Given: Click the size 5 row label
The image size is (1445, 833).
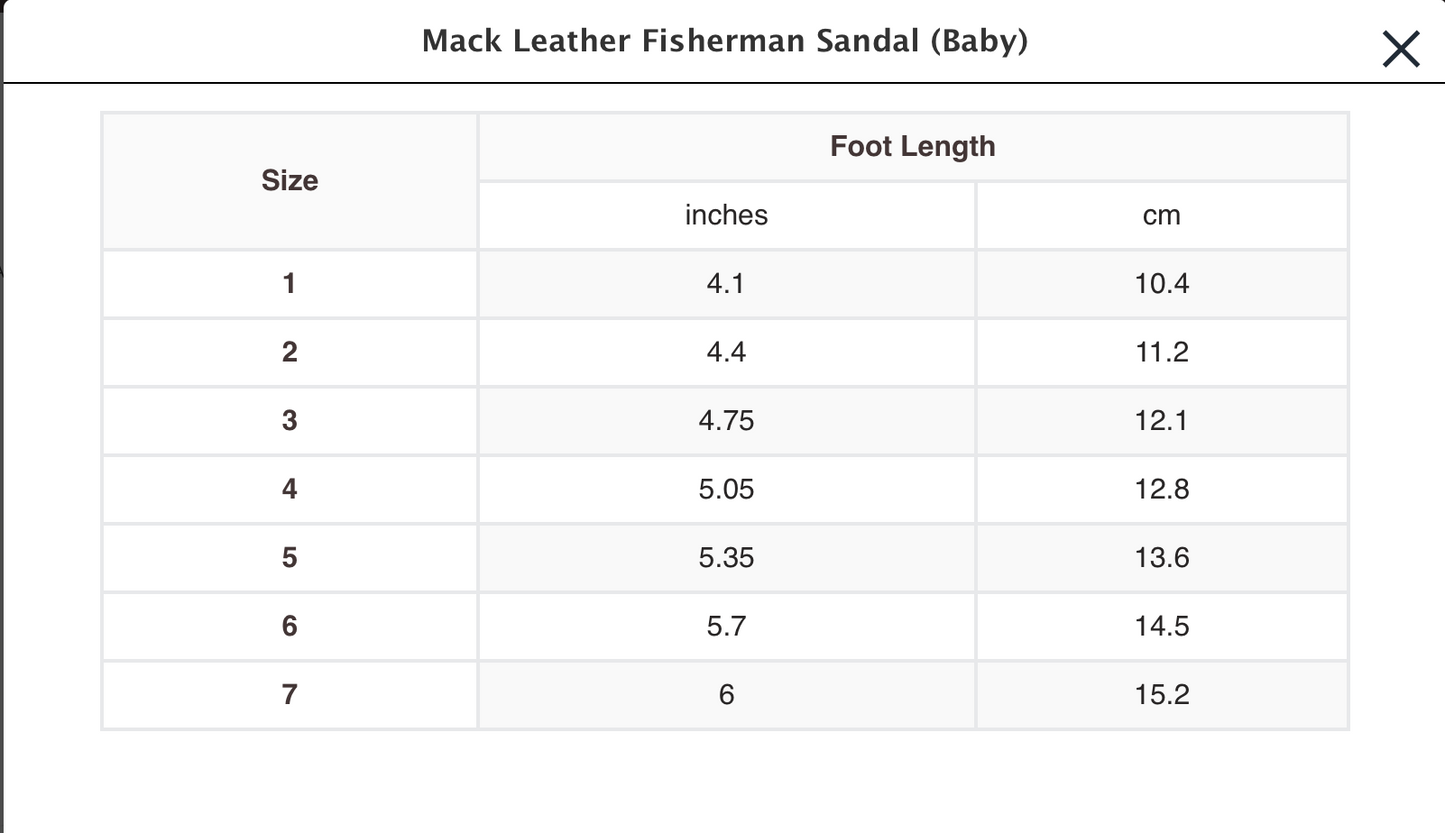Looking at the screenshot, I should (290, 557).
